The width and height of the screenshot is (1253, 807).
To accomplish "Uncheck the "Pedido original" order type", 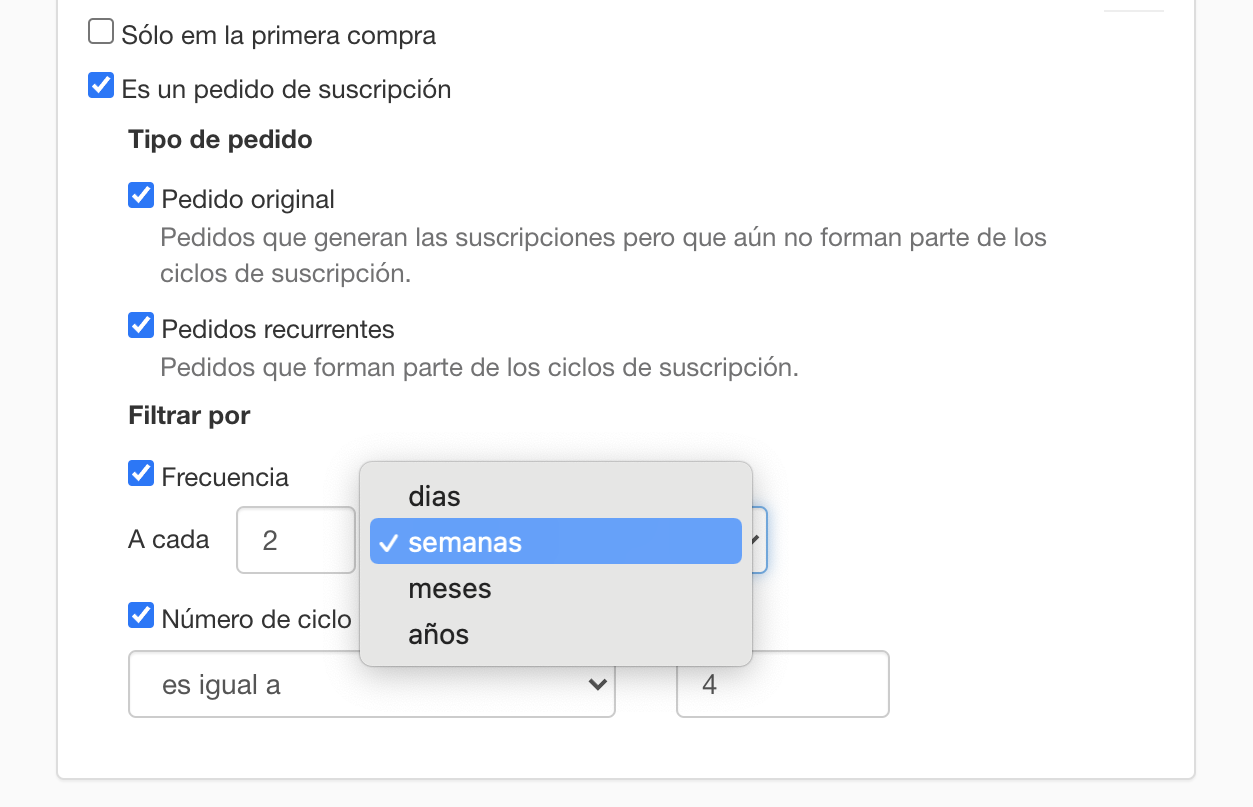I will [140, 195].
